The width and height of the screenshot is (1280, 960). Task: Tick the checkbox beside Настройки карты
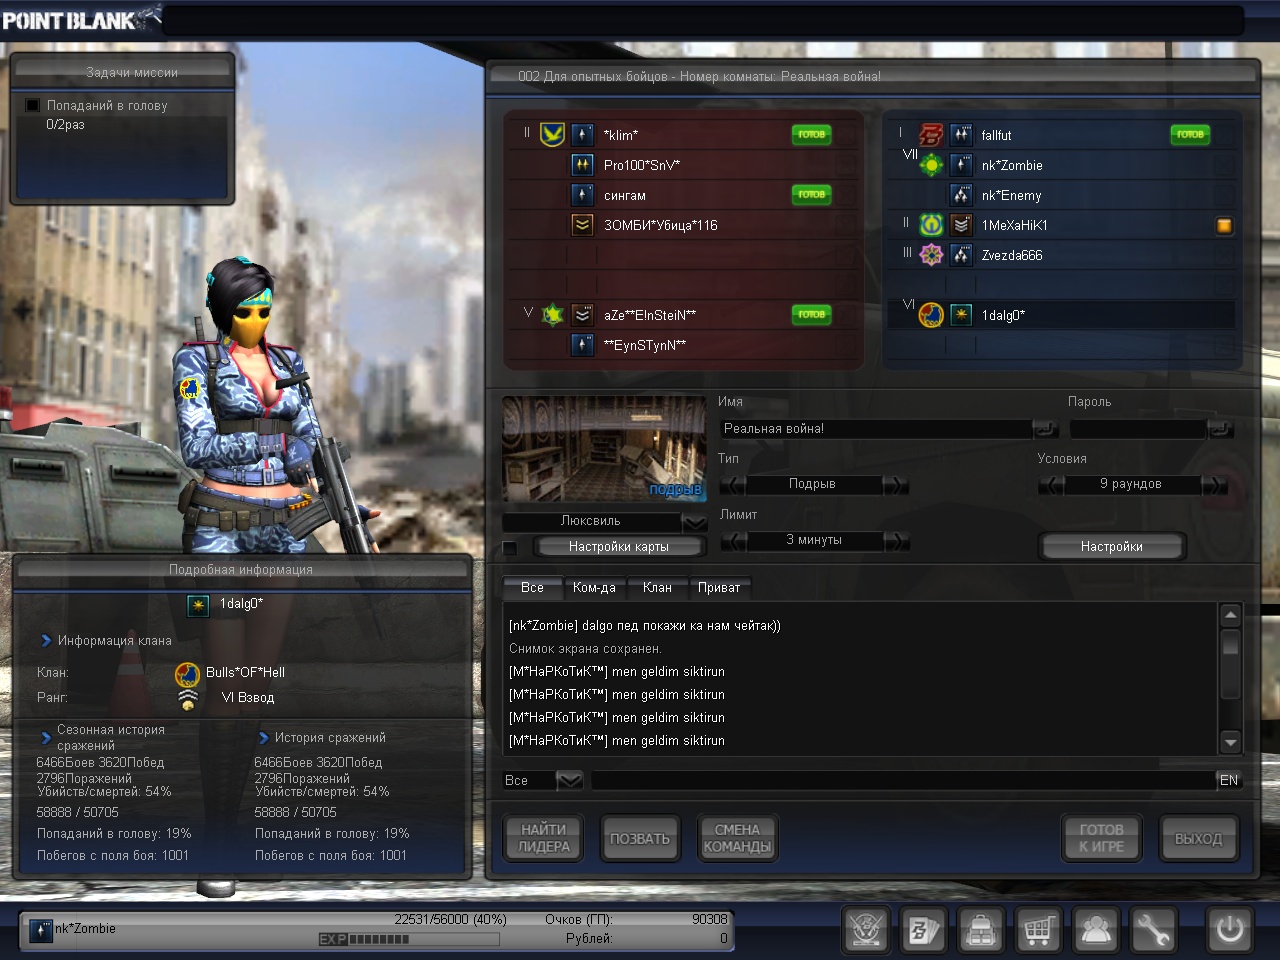pos(510,547)
